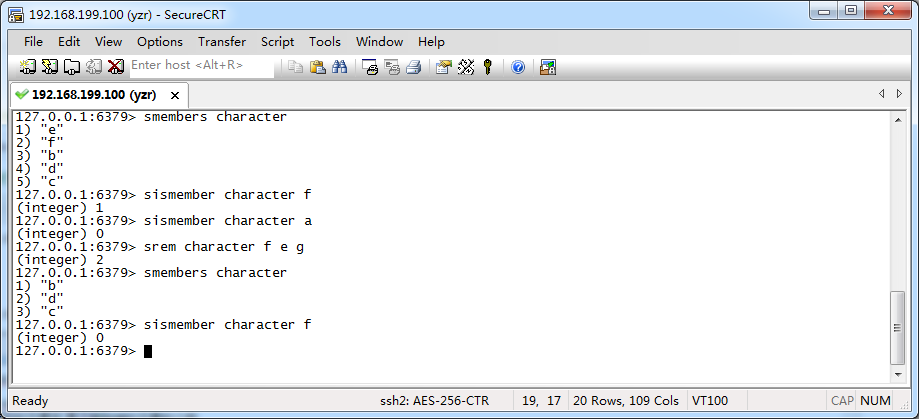Open the Help menu
The height and width of the screenshot is (419, 919).
431,42
